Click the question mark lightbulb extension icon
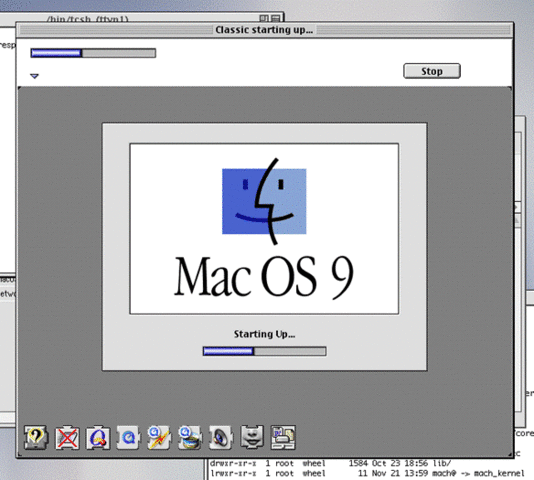The image size is (534, 480). click(x=36, y=437)
